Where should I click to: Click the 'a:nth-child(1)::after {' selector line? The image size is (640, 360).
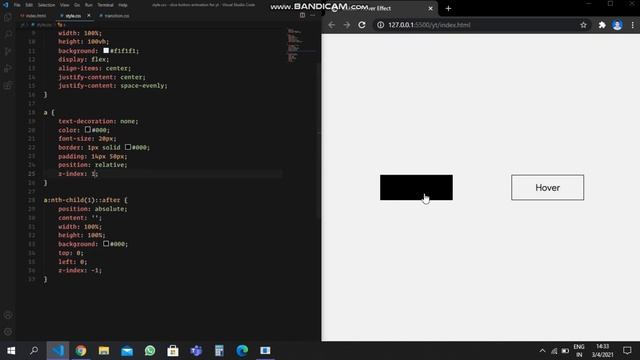pyautogui.click(x=86, y=200)
